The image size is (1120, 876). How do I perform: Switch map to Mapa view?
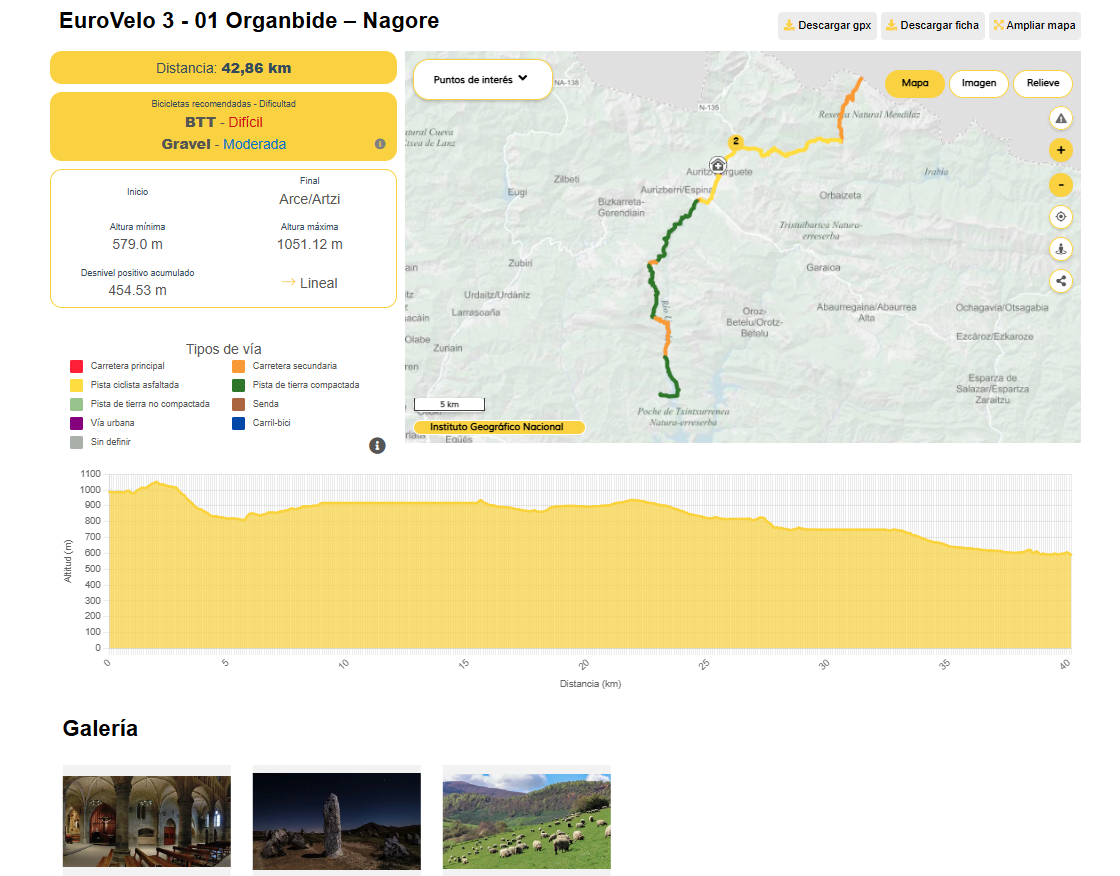914,83
